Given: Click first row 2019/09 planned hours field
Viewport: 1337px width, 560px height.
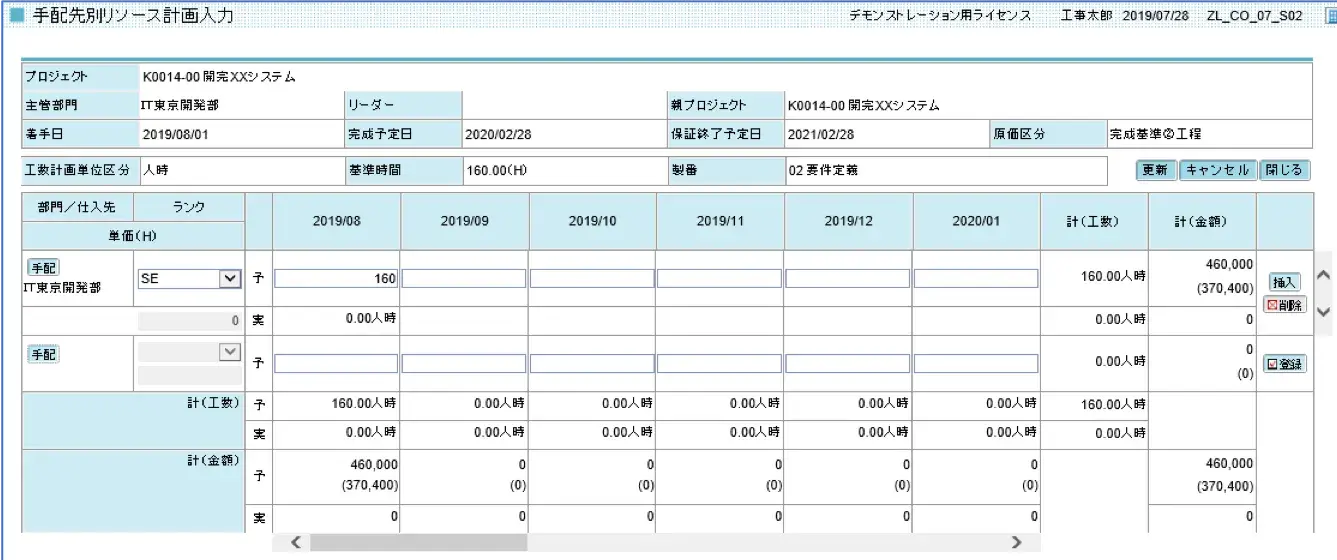Looking at the screenshot, I should [464, 279].
